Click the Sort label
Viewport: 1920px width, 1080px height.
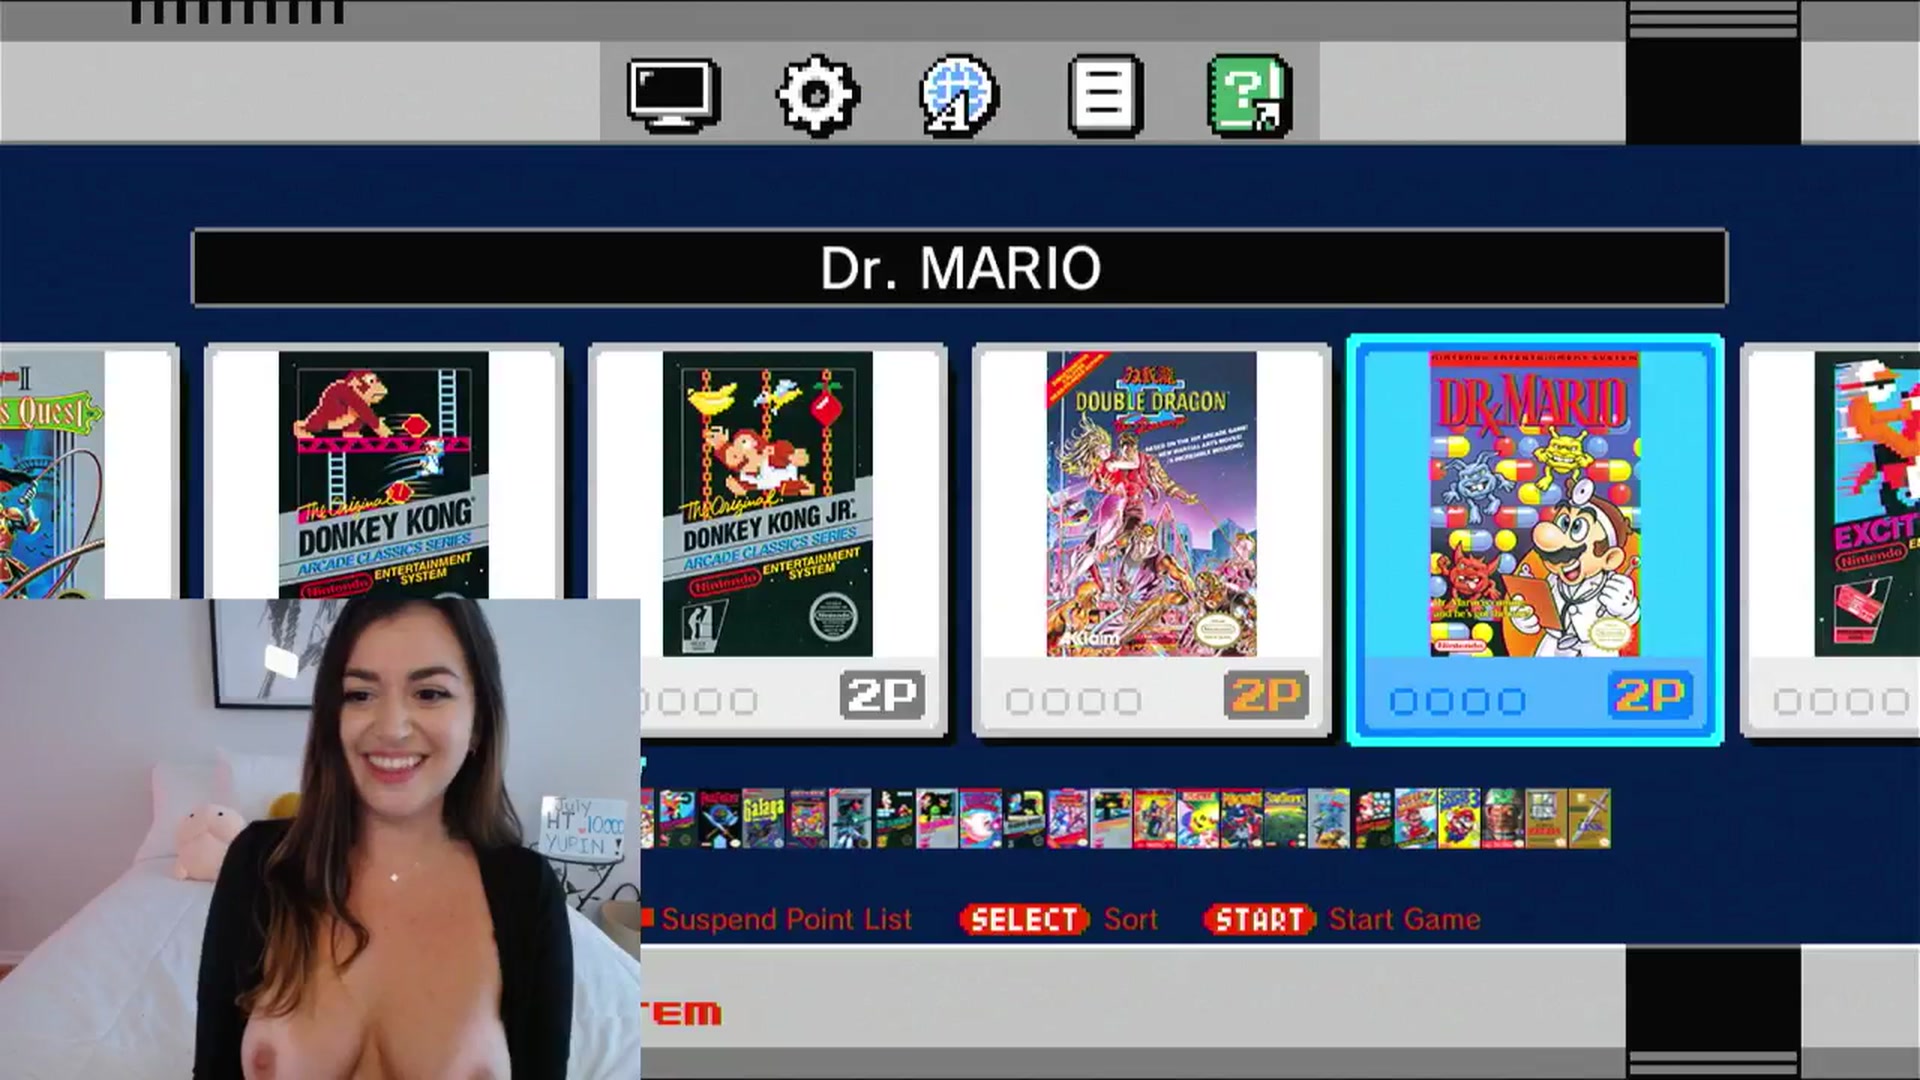[1131, 919]
